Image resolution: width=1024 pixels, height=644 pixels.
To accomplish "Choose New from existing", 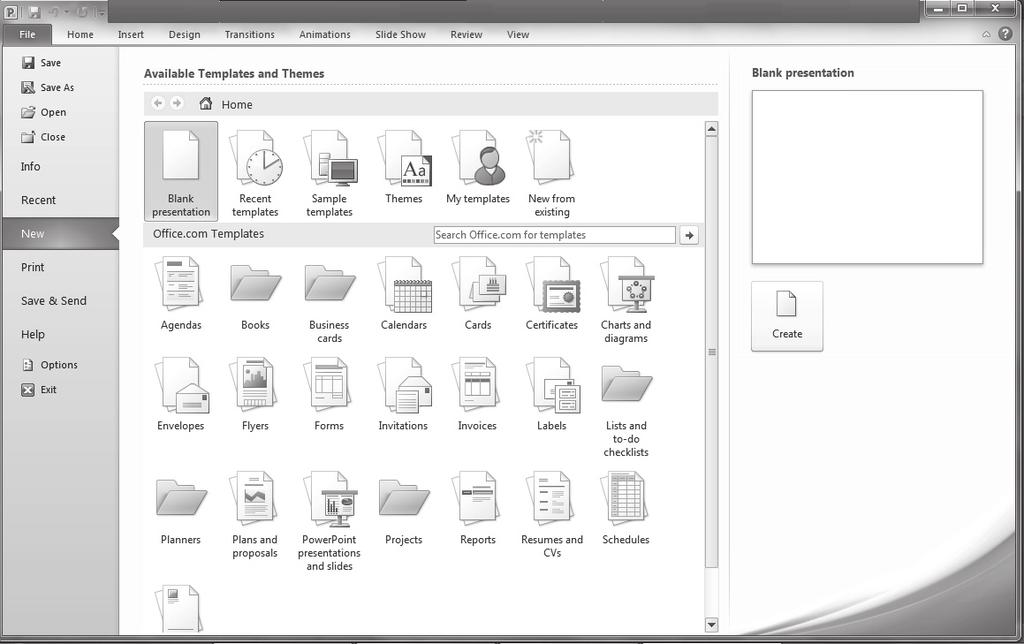I will pyautogui.click(x=552, y=172).
